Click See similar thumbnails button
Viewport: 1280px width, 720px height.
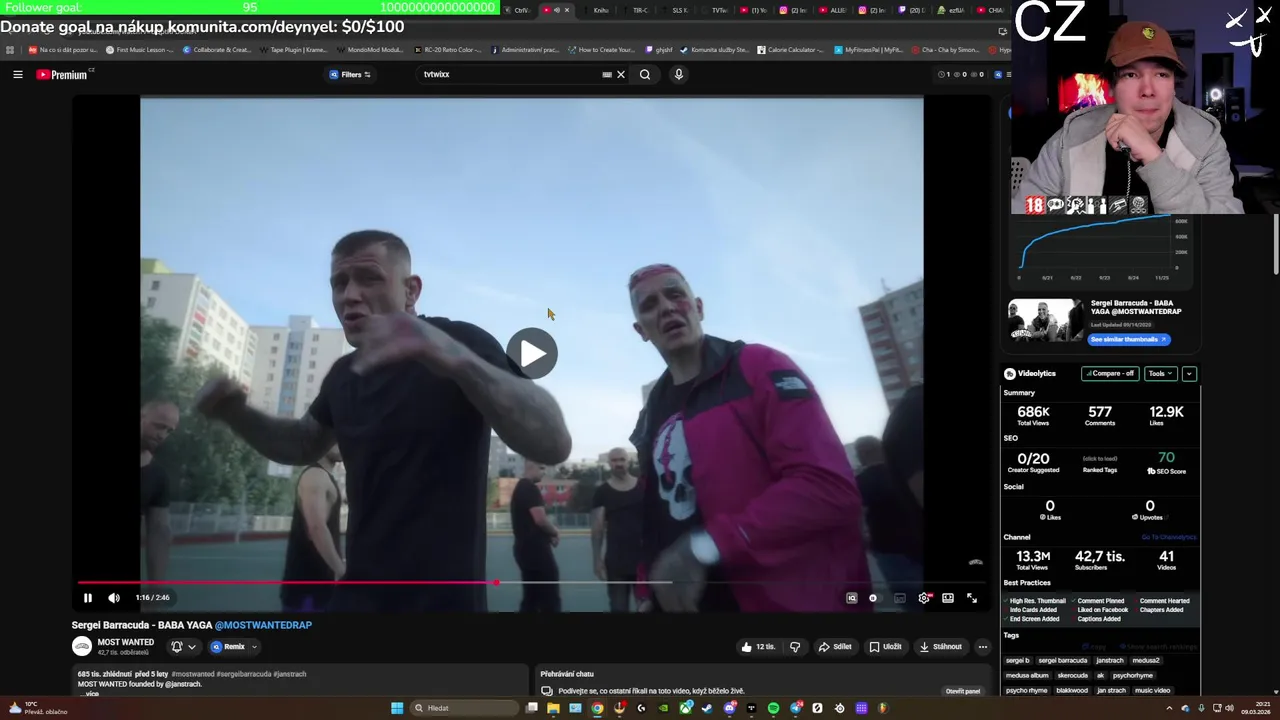click(x=1128, y=339)
